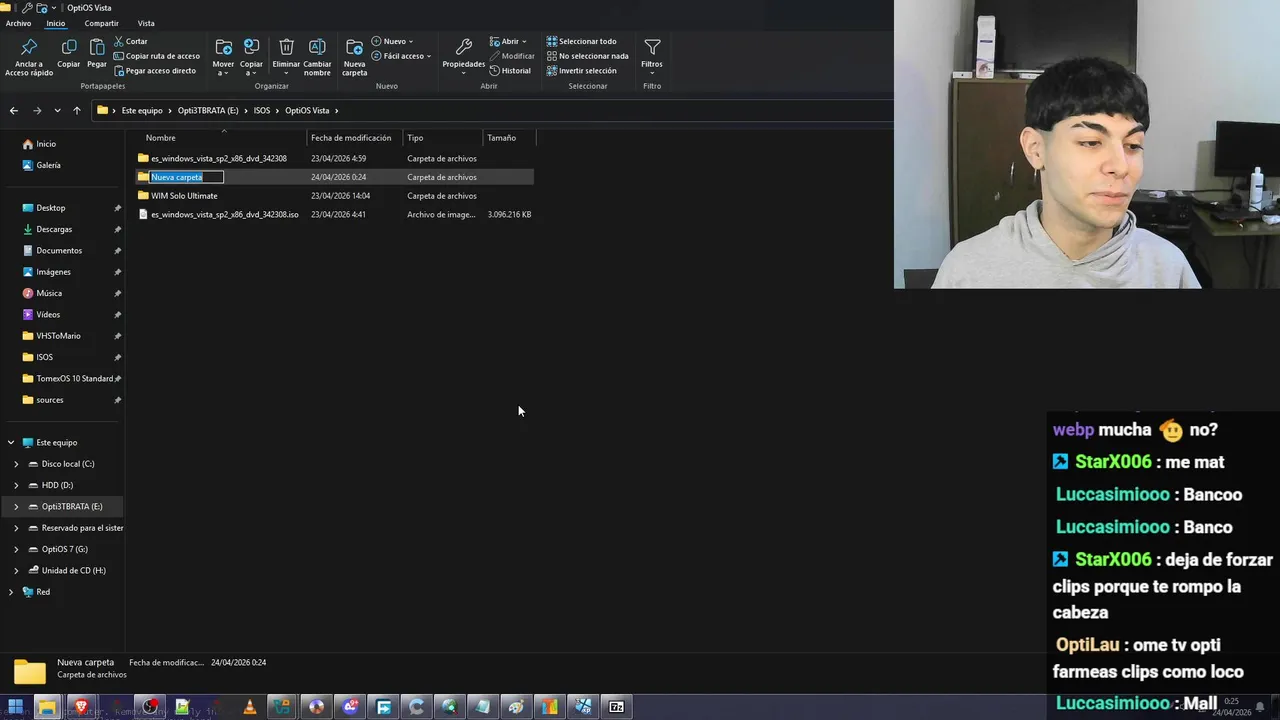Go back with the left arrow

coord(13,110)
